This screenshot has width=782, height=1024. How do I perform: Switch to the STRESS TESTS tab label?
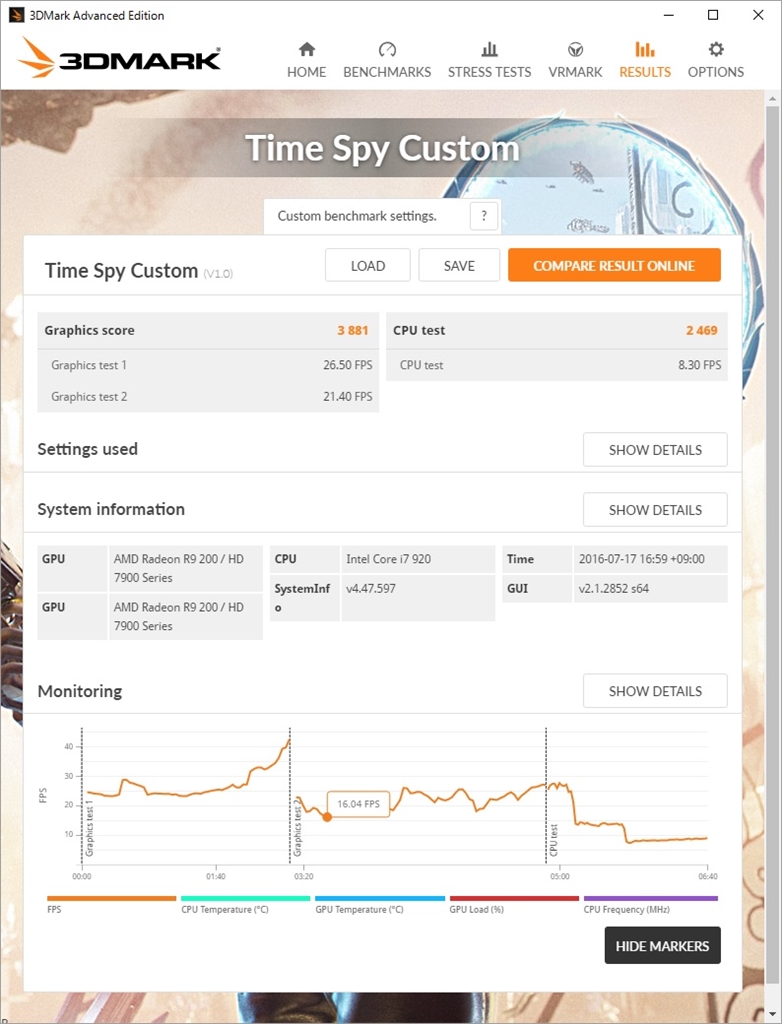coord(489,72)
